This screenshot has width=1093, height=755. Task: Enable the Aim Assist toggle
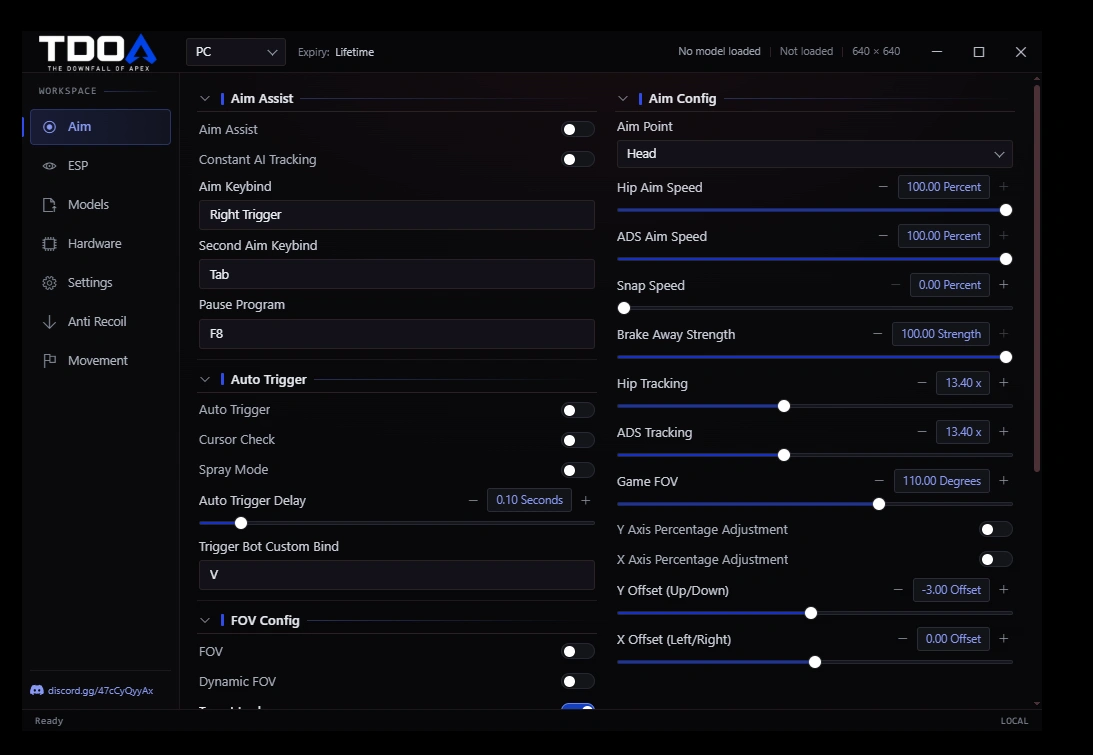click(x=578, y=129)
